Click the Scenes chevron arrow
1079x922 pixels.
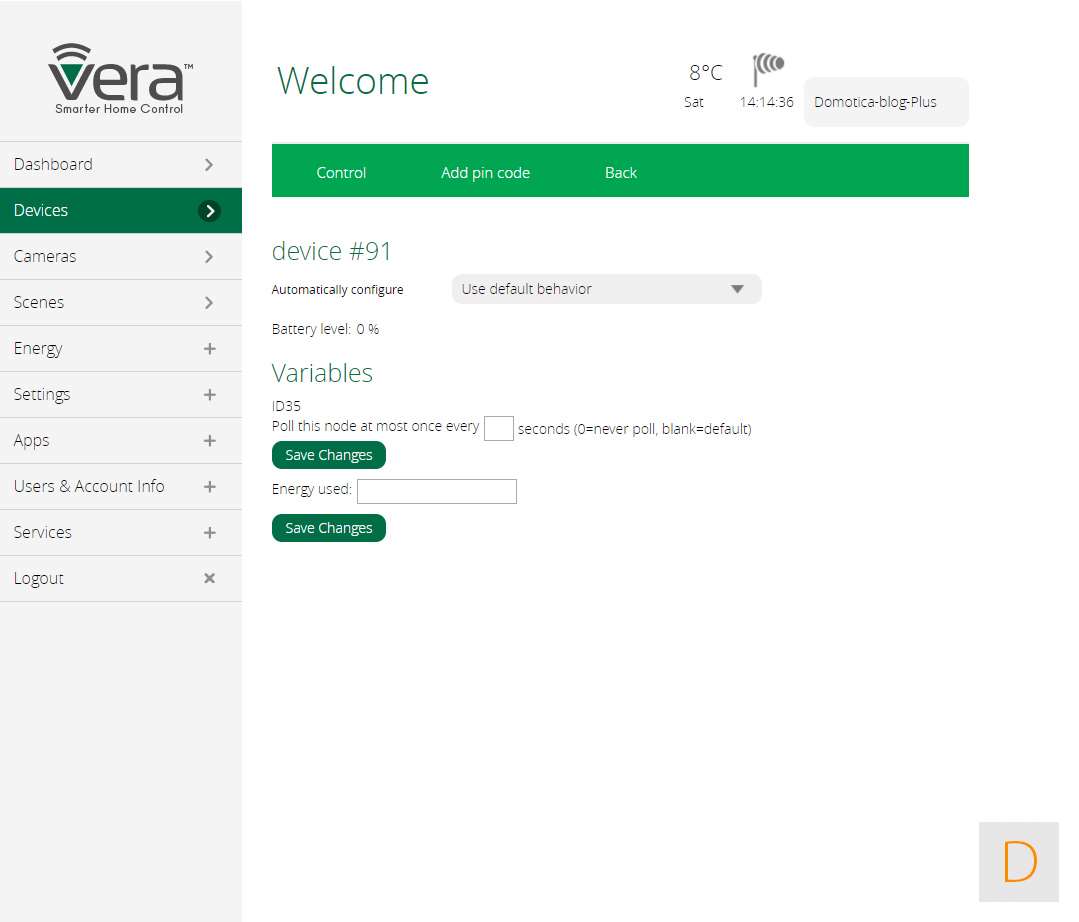(x=209, y=303)
